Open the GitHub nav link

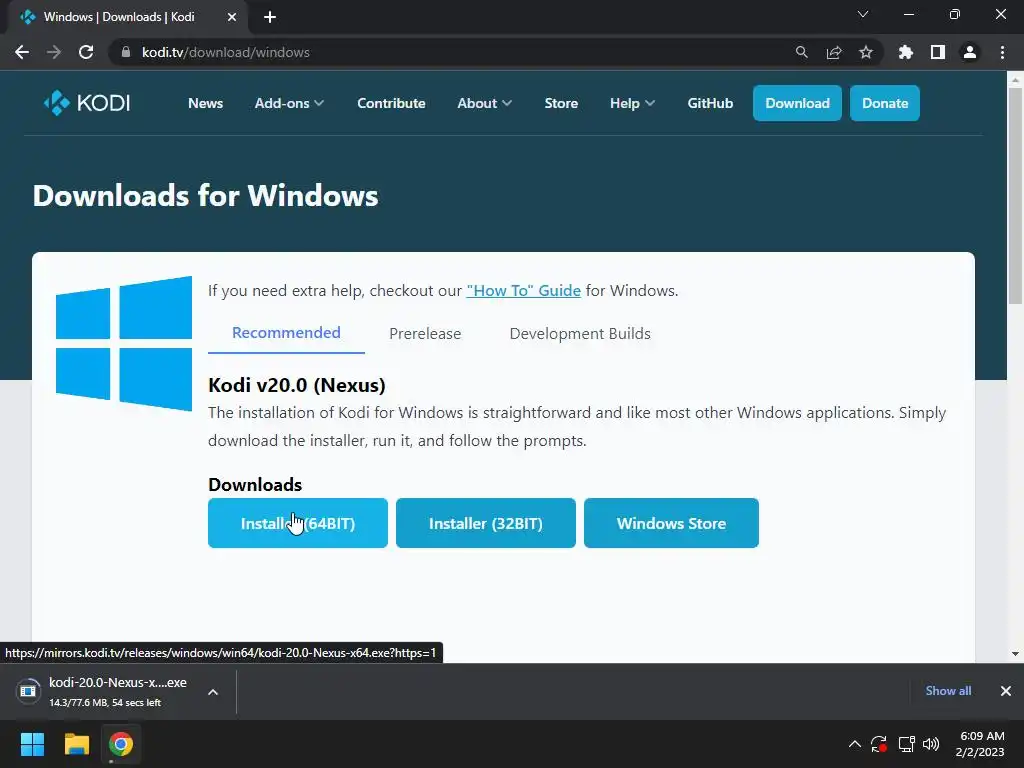pos(710,103)
